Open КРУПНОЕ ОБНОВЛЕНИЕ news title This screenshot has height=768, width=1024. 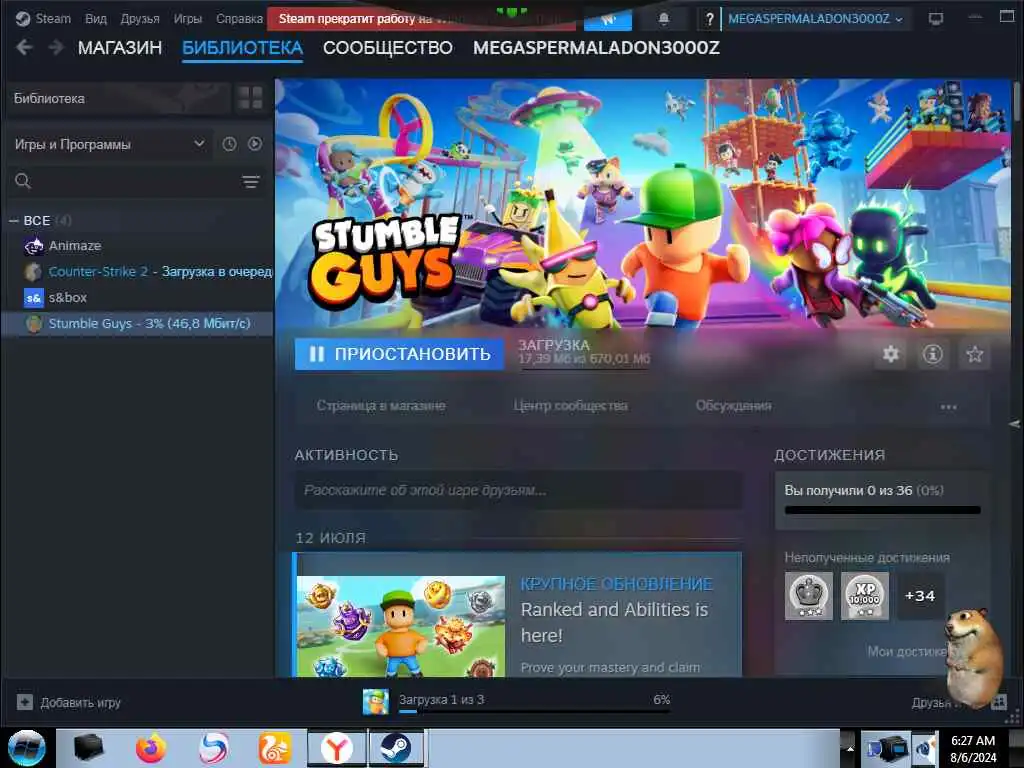(616, 584)
